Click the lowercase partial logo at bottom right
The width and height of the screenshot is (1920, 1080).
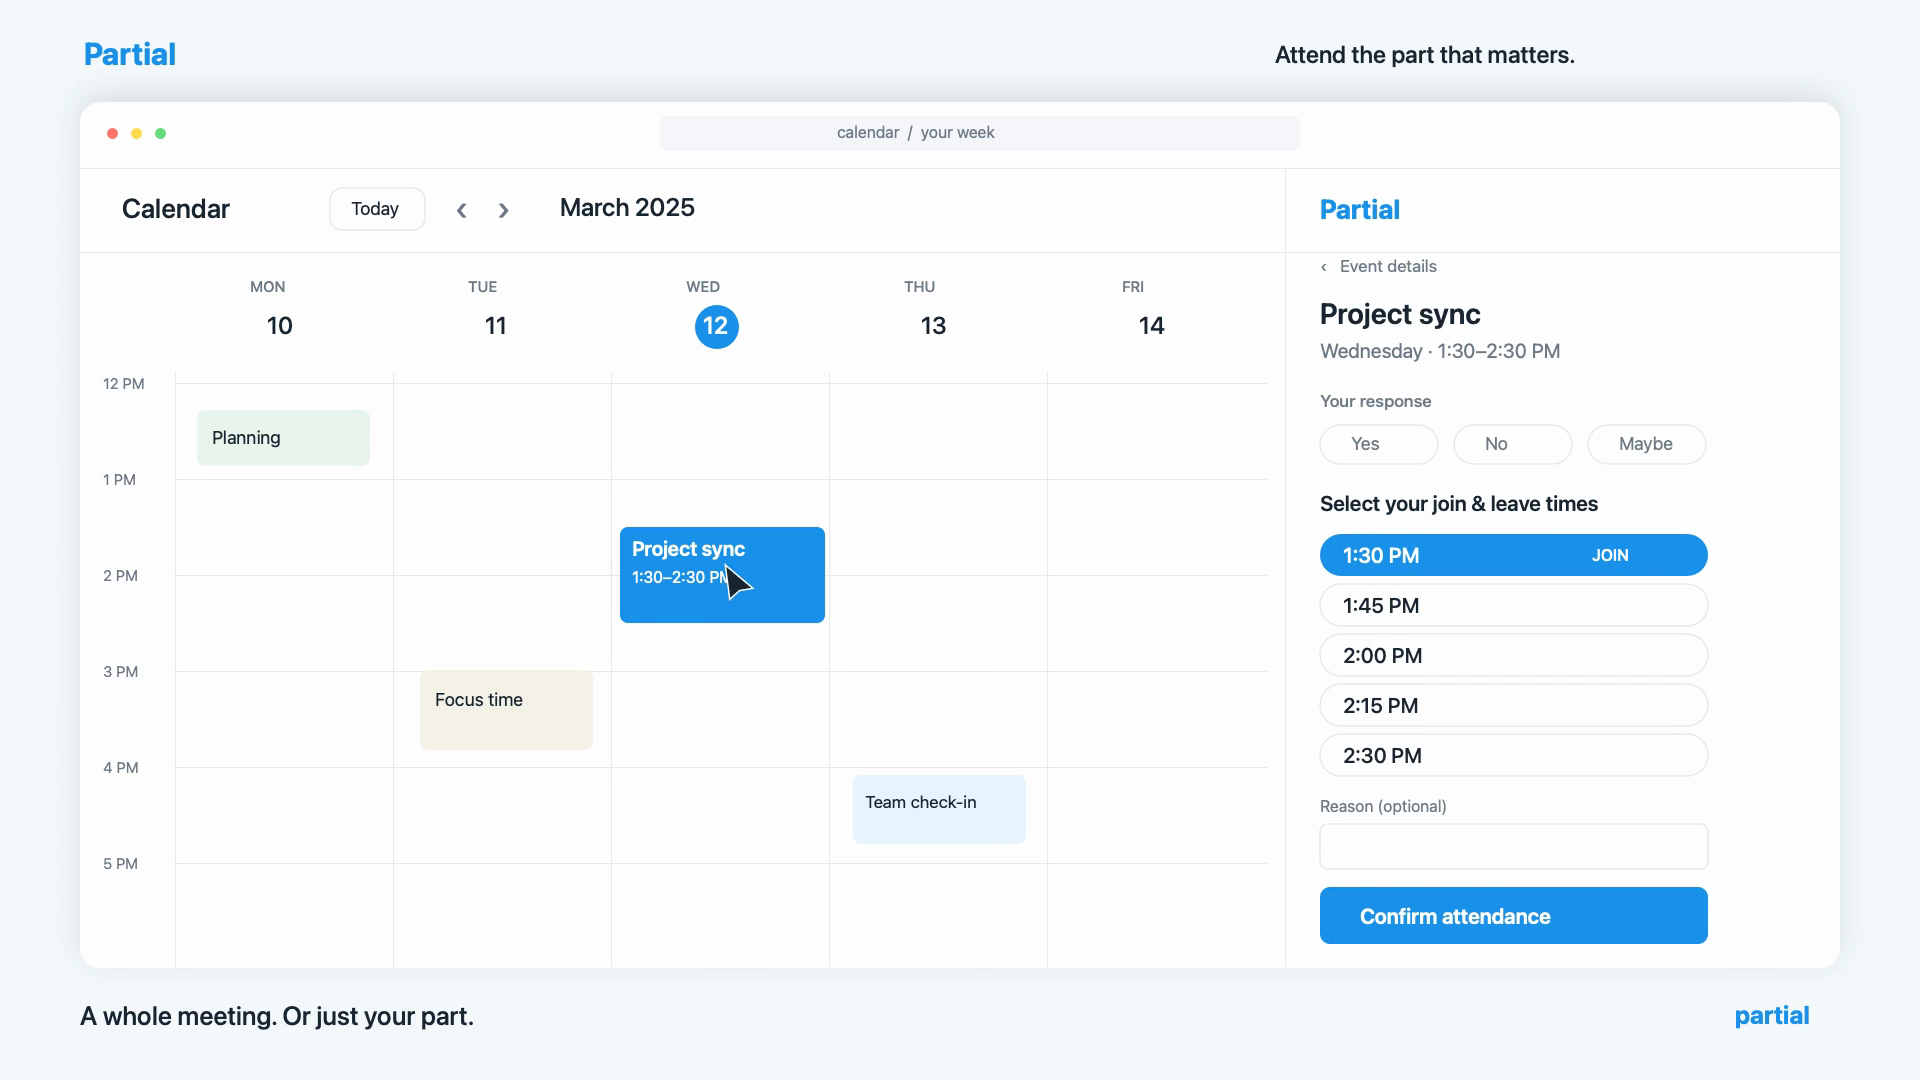click(x=1771, y=1016)
